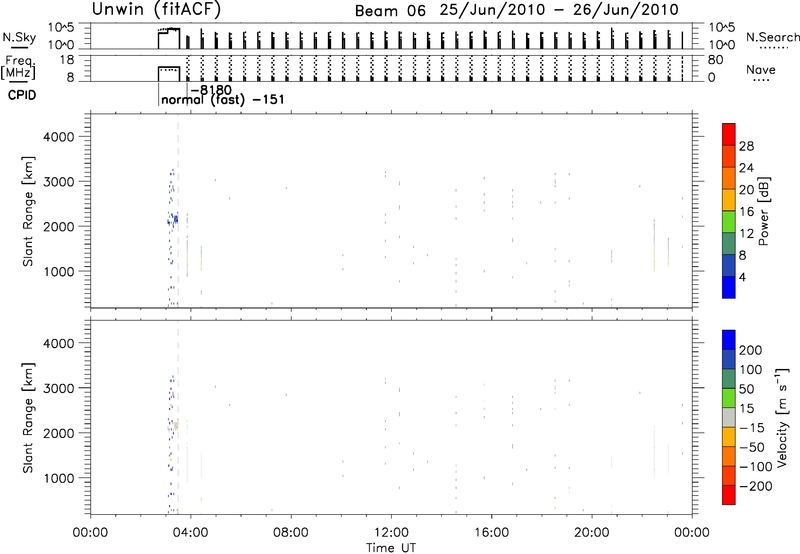The width and height of the screenshot is (800, 554).
Task: Click the CPID value "-8180"
Action: pos(211,90)
